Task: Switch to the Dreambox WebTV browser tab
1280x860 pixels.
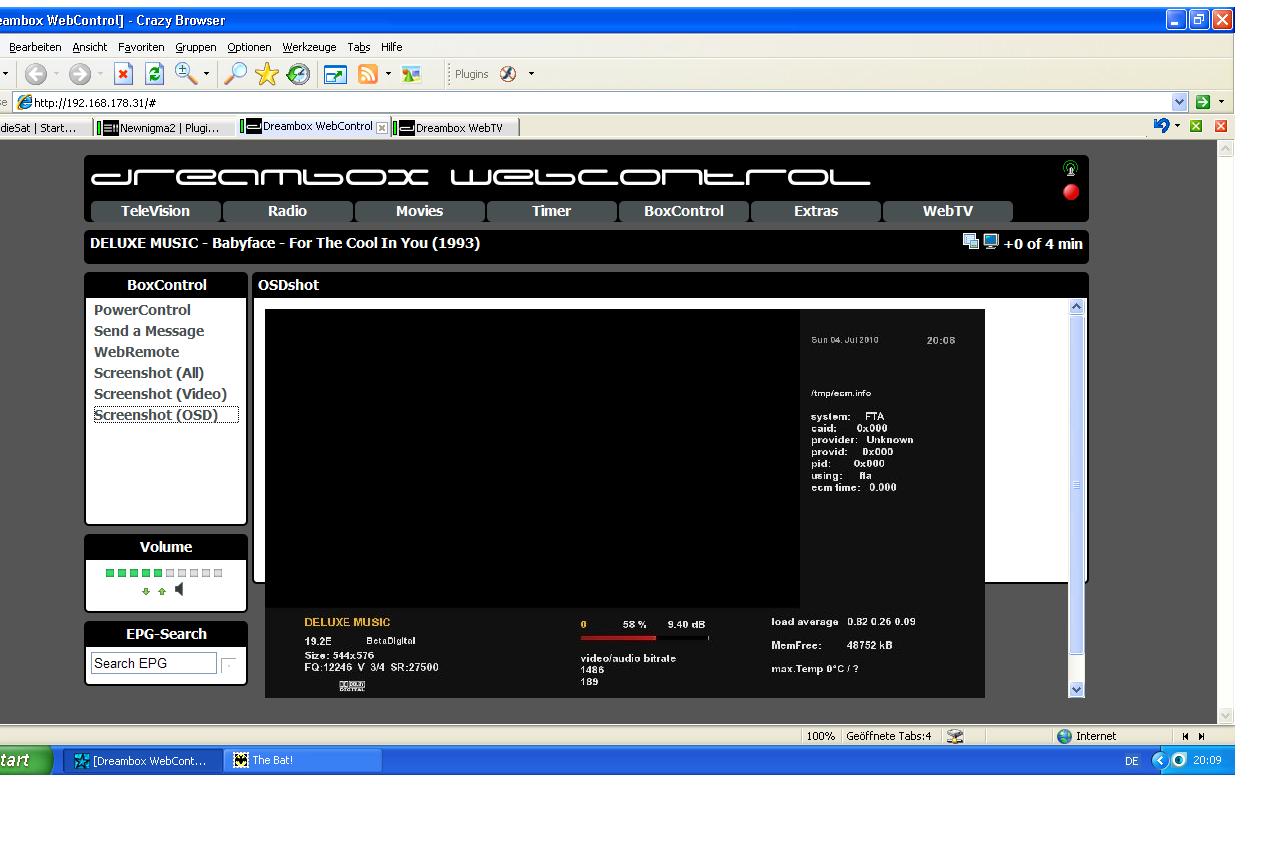Action: tap(456, 127)
